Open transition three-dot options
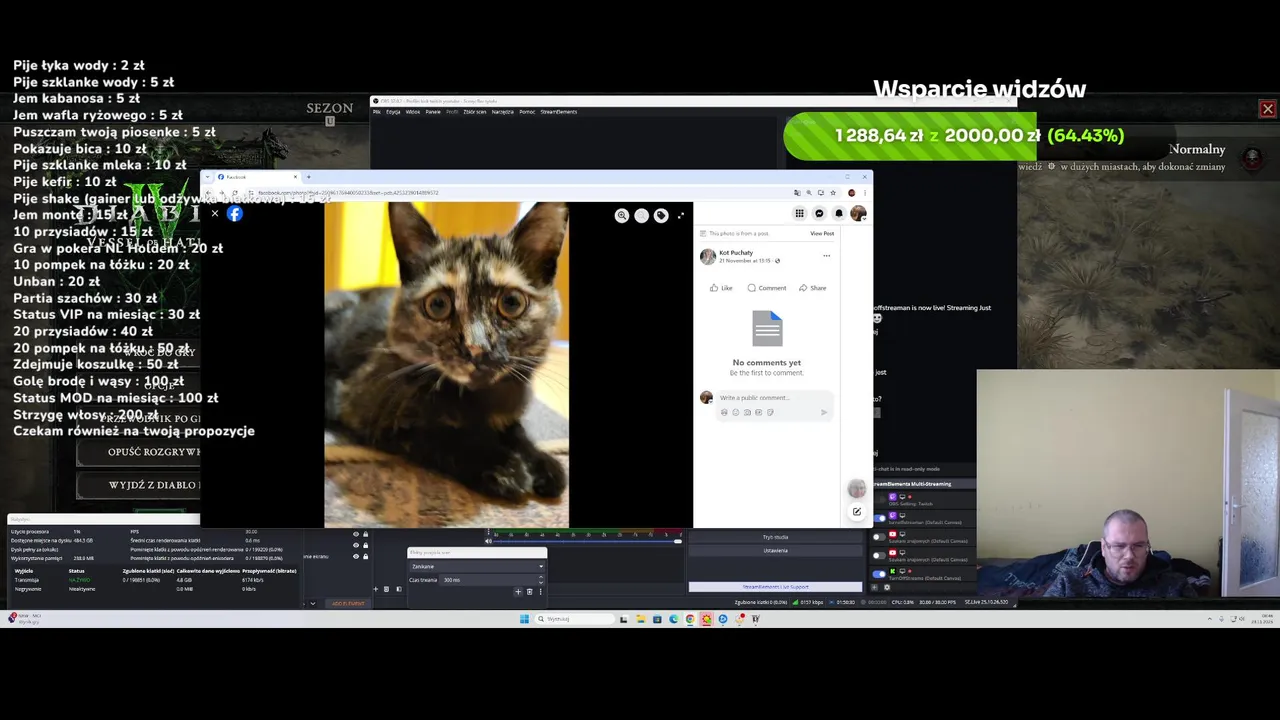The image size is (1280, 720). pos(540,592)
